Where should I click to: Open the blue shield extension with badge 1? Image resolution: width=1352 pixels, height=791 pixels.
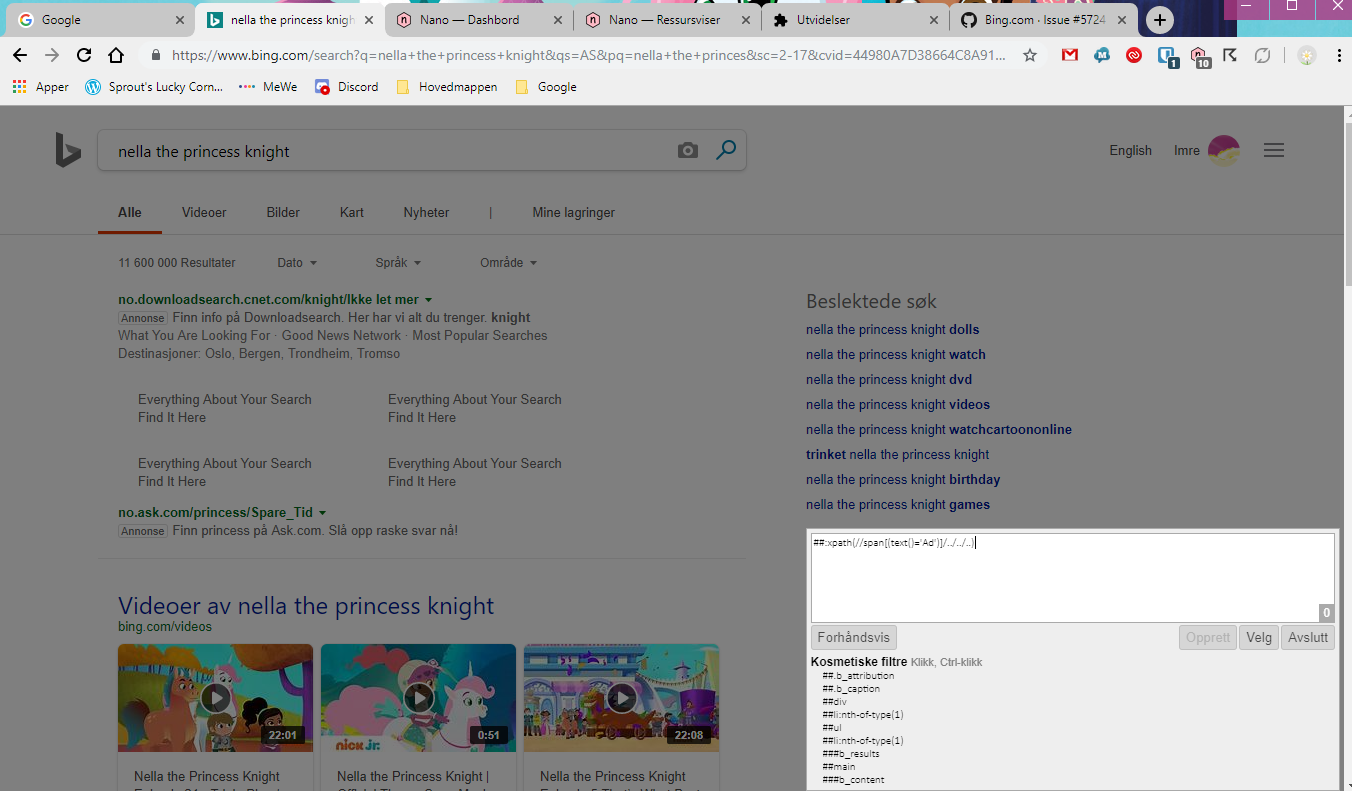[1167, 57]
